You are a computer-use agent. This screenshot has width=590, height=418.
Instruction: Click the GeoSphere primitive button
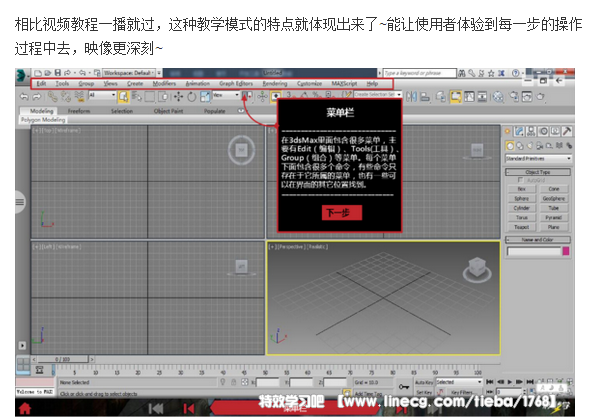click(x=554, y=199)
